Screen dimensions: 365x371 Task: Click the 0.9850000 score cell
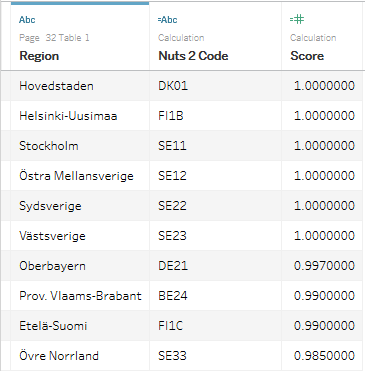[322, 356]
